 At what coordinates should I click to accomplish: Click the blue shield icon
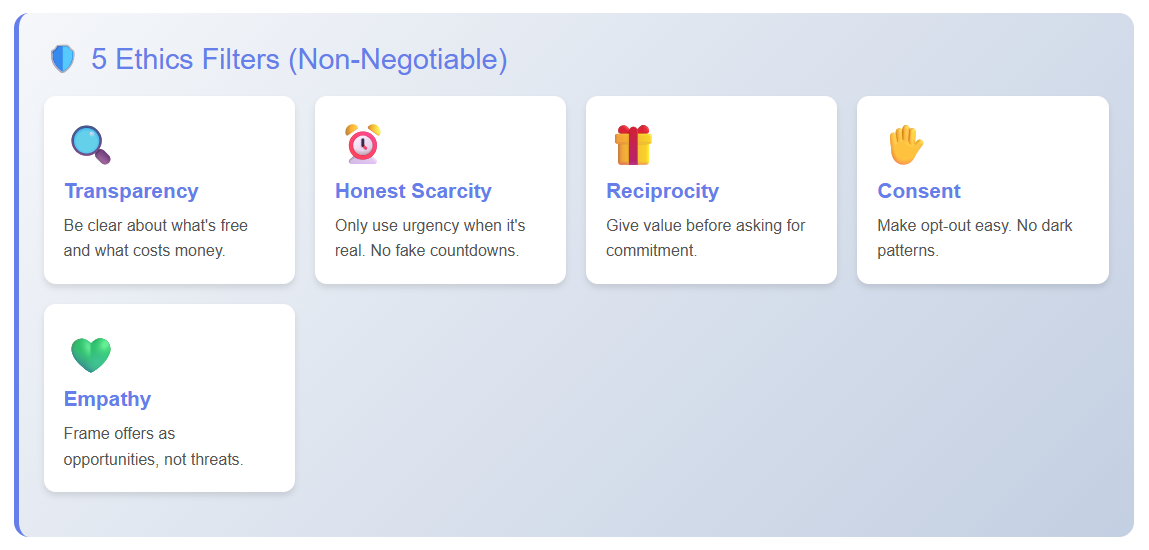click(x=63, y=59)
